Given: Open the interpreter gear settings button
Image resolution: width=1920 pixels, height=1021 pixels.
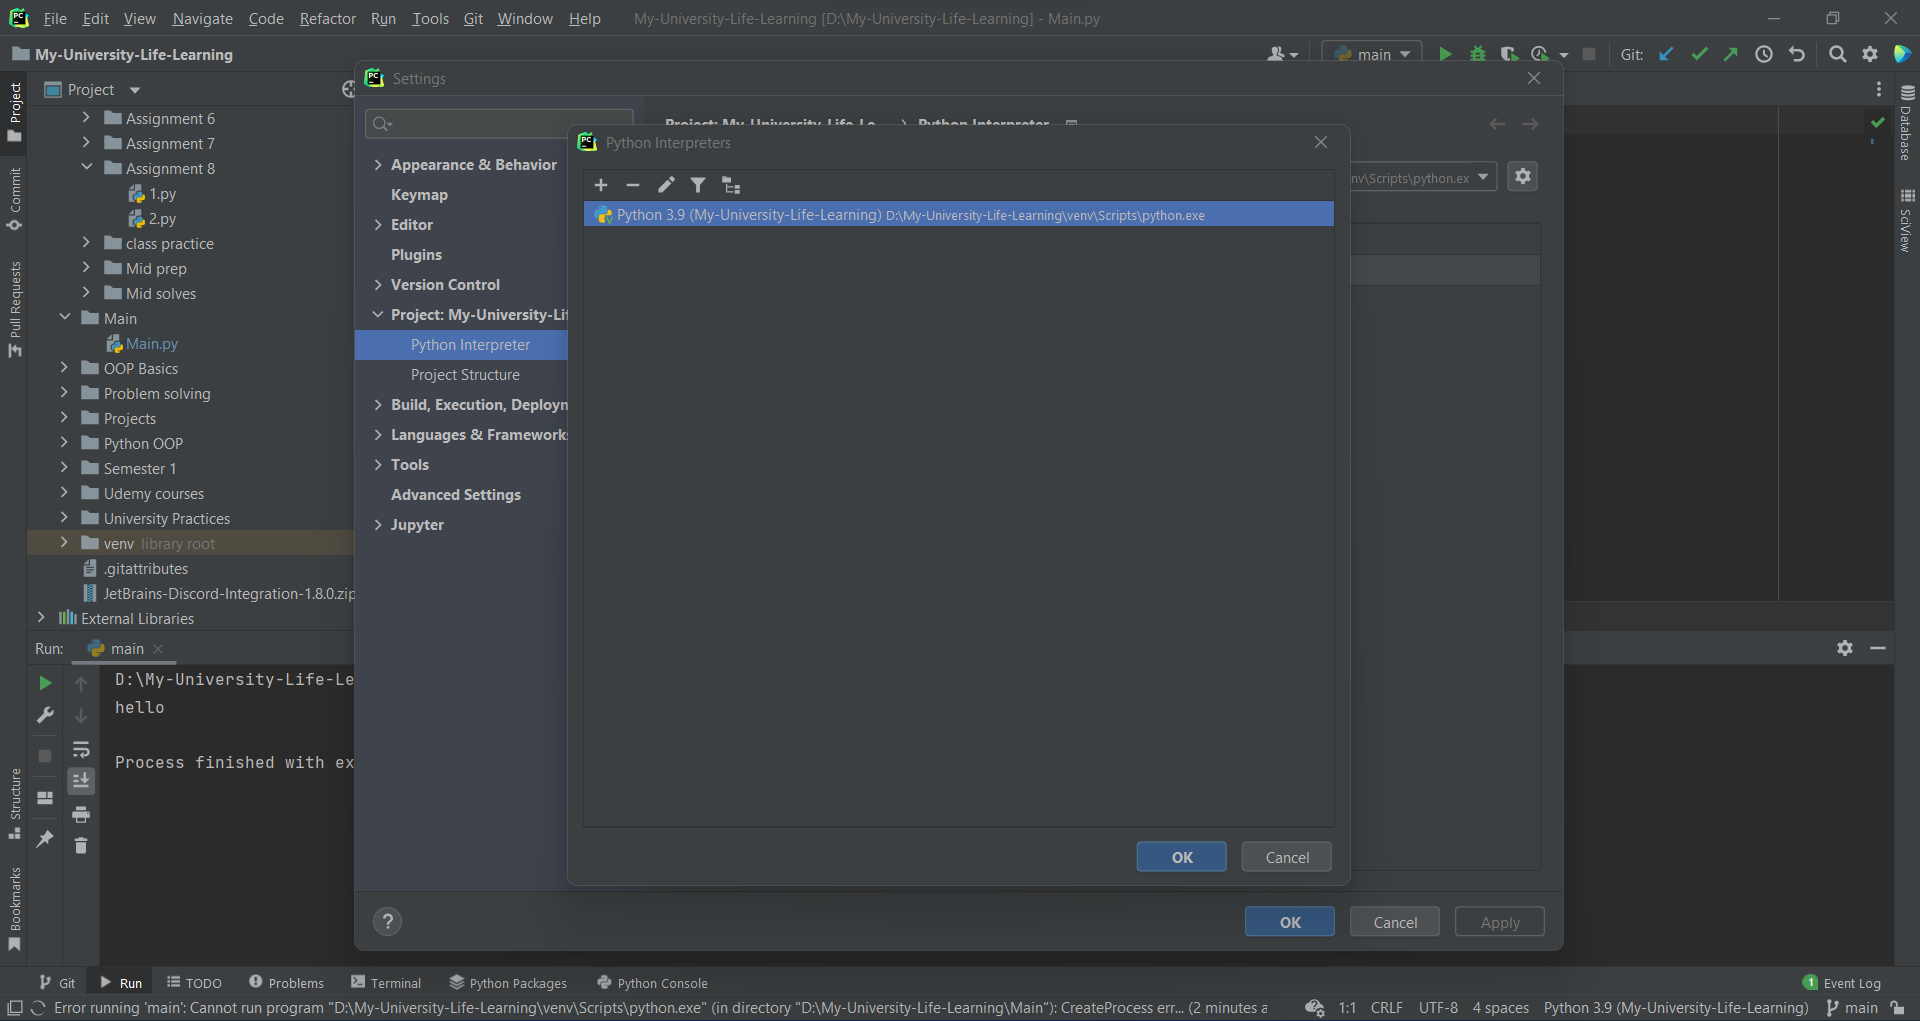Looking at the screenshot, I should pos(1523,176).
